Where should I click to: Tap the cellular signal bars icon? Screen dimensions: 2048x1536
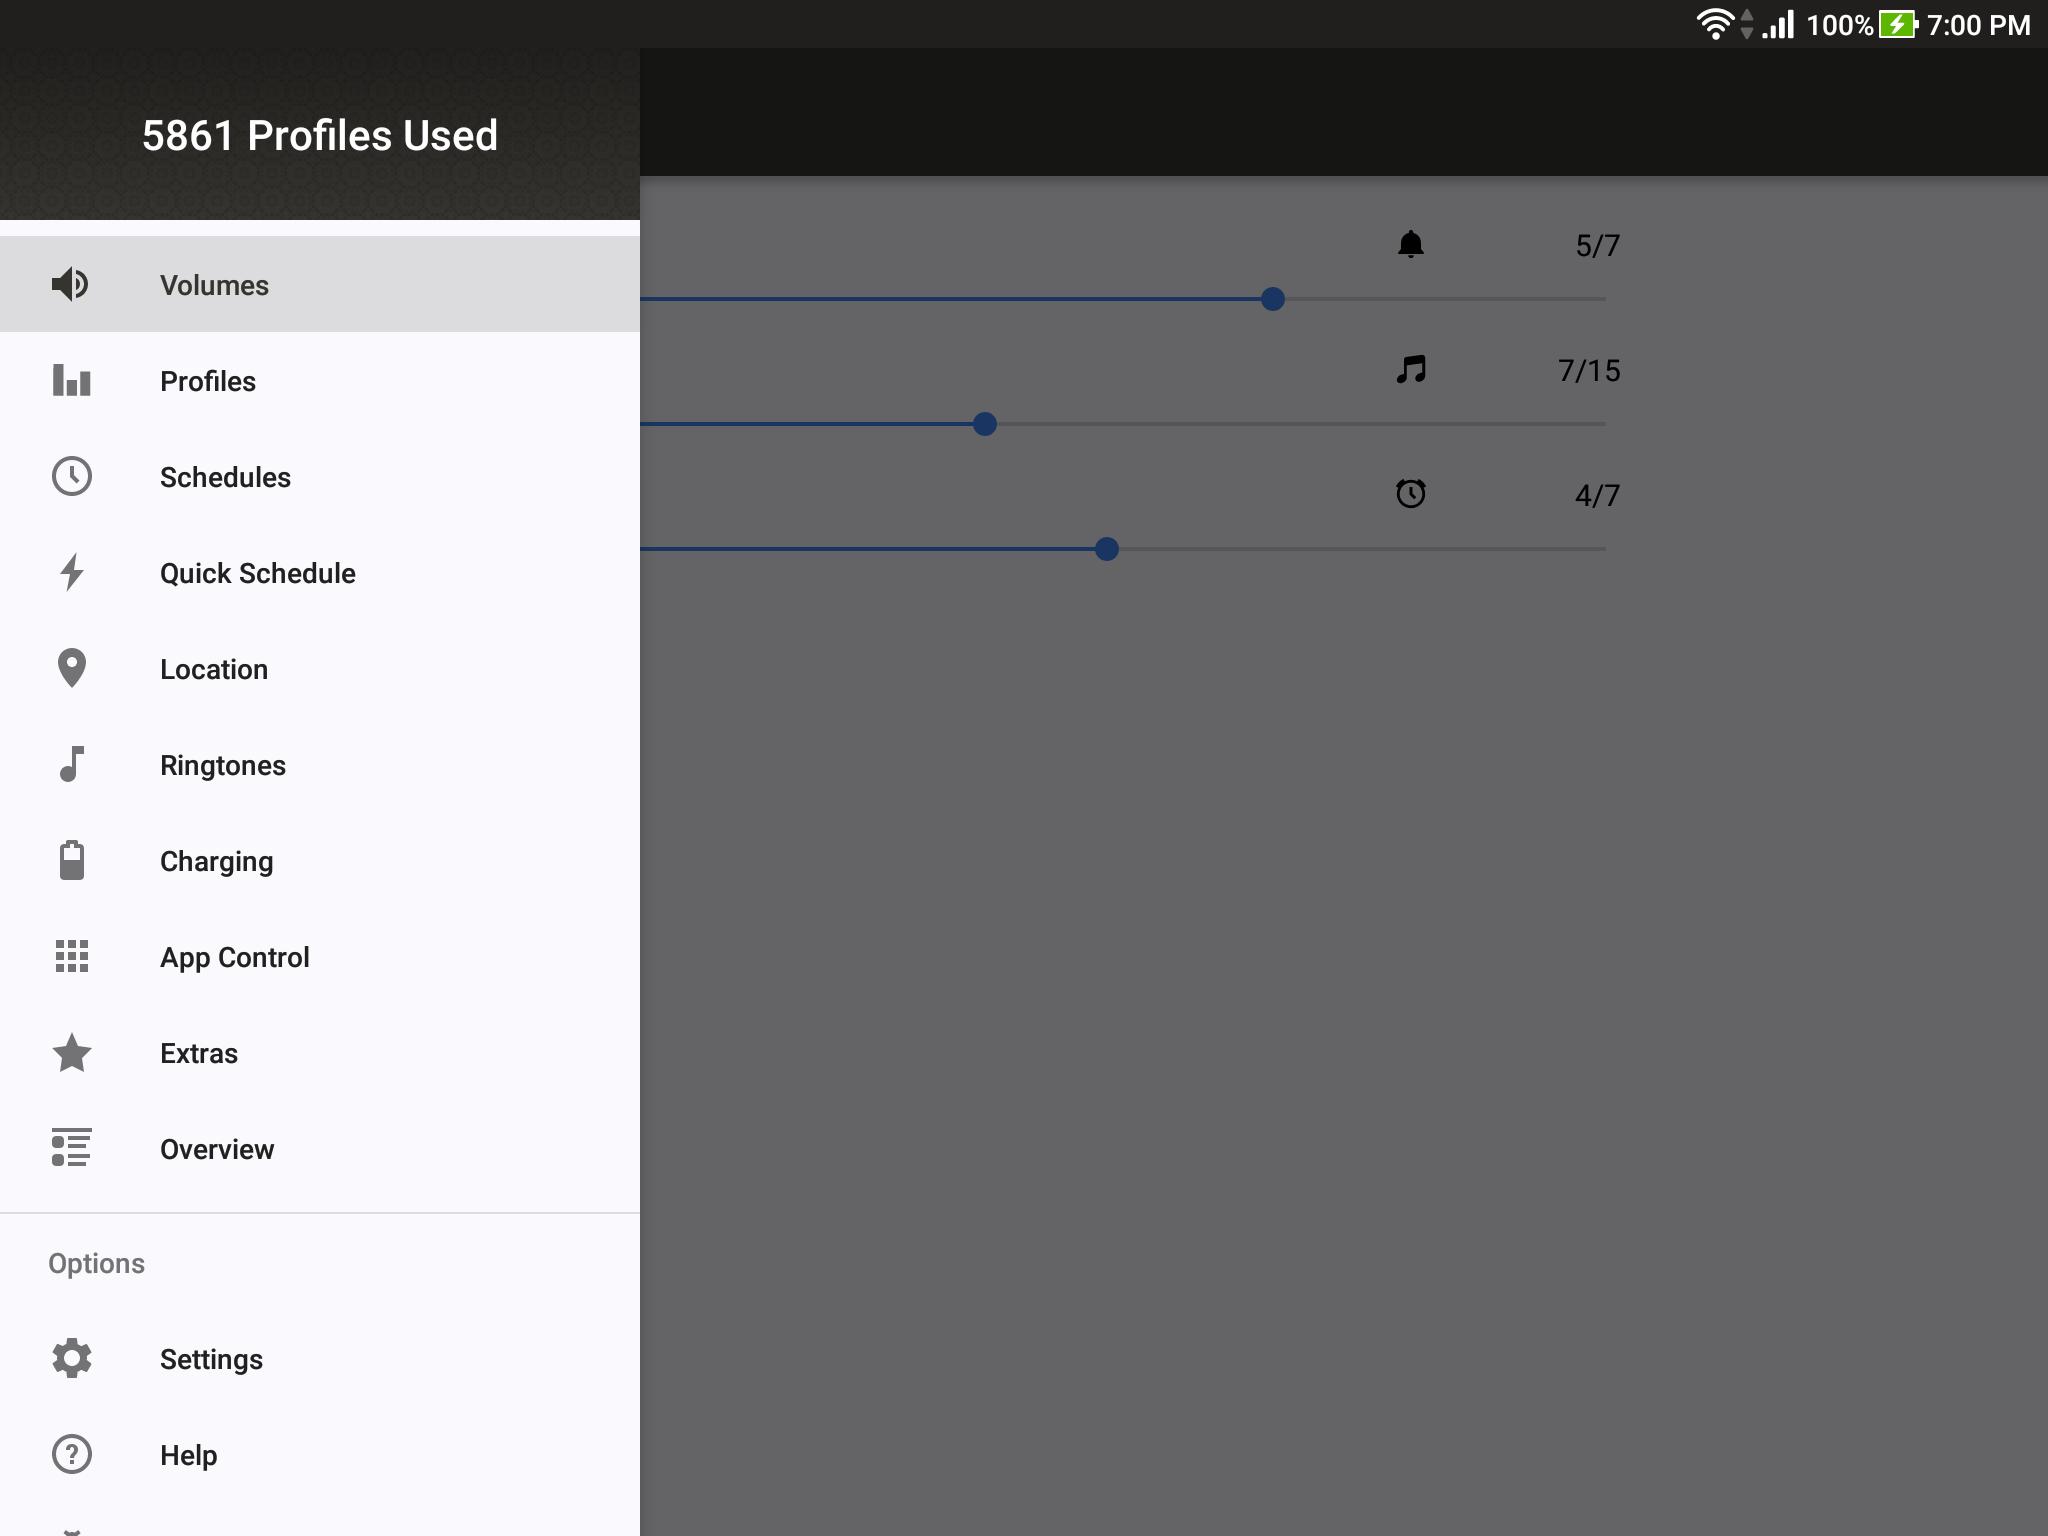coord(1778,24)
